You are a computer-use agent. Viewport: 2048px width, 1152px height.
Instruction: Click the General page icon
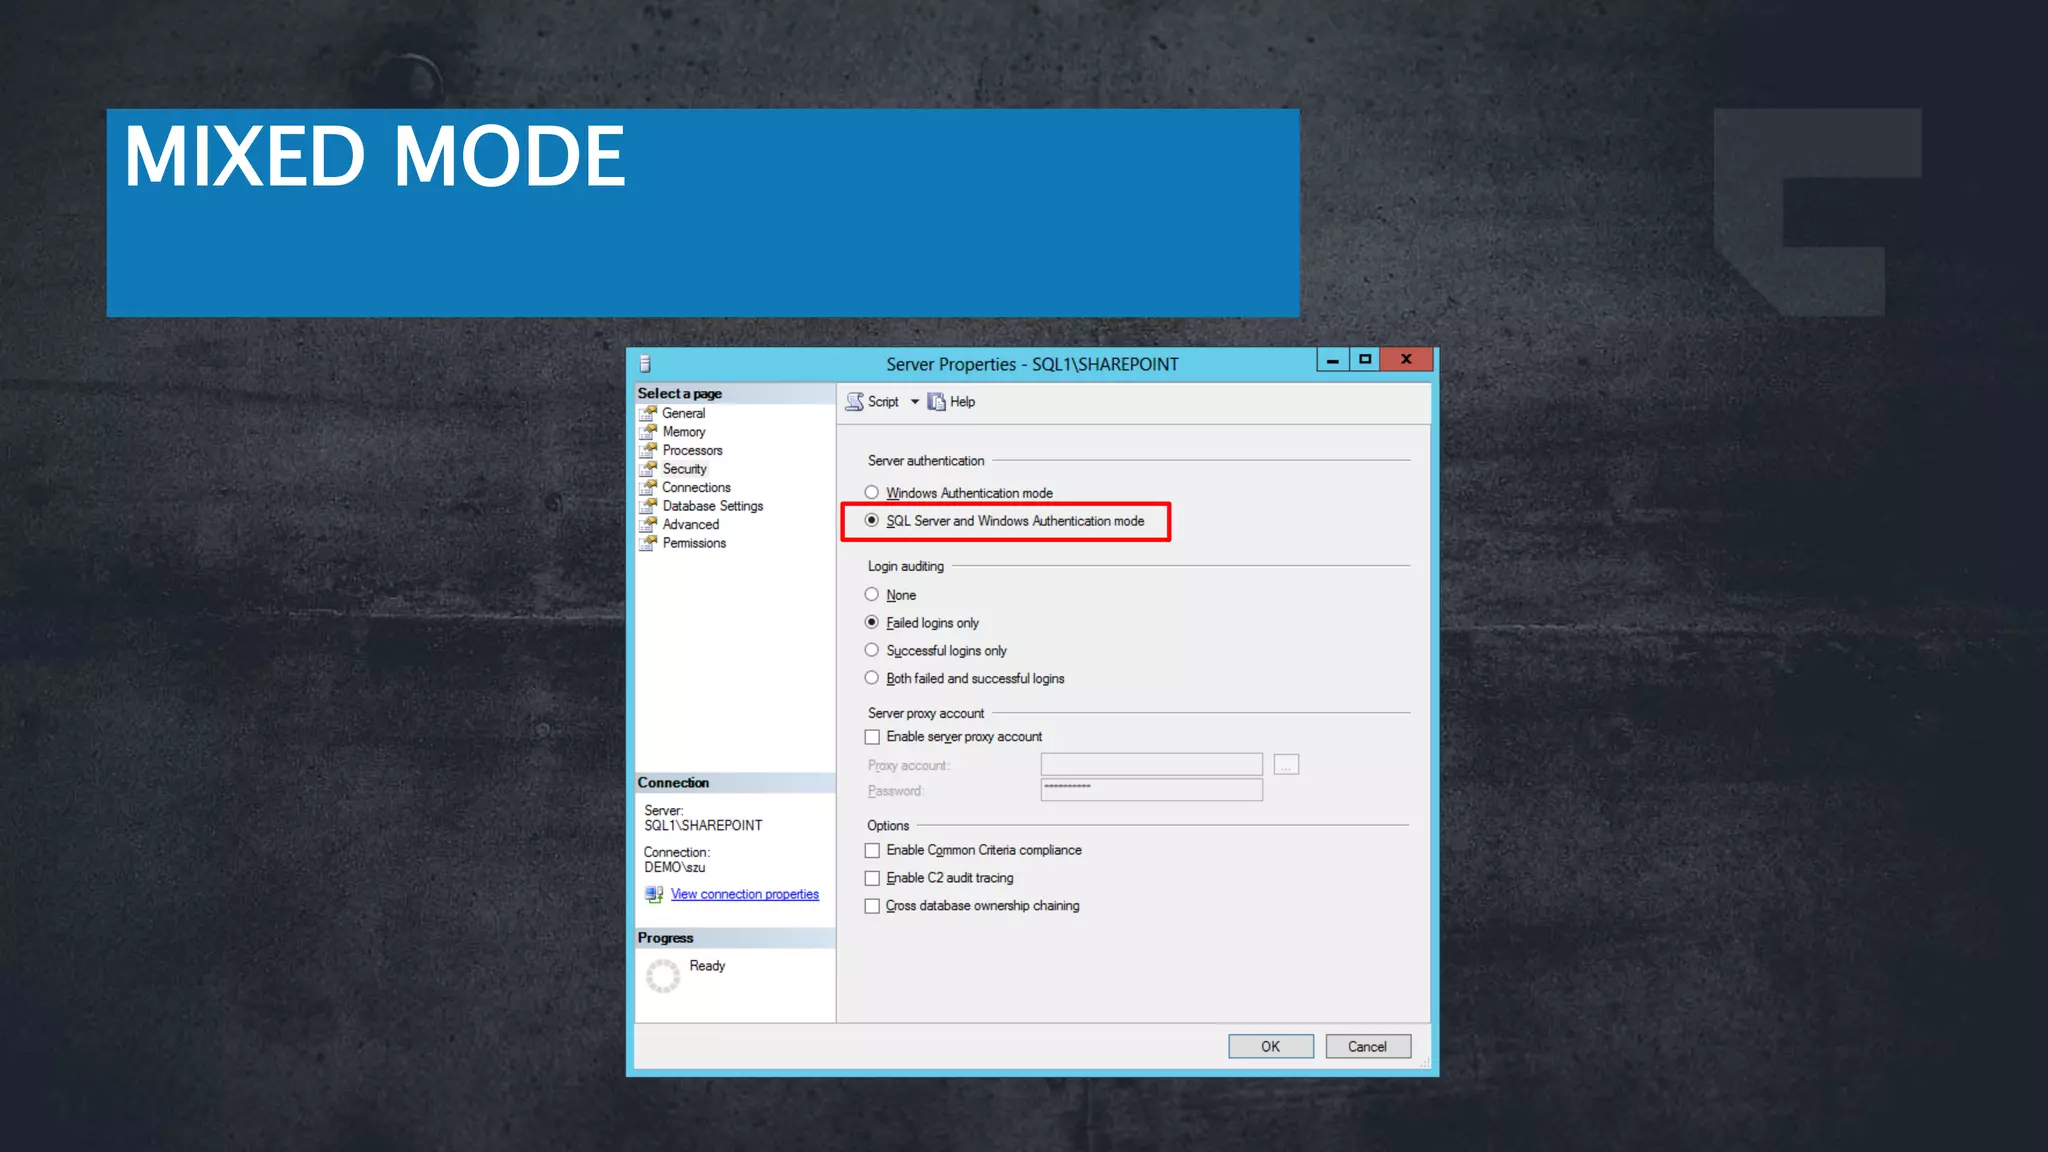coord(648,413)
